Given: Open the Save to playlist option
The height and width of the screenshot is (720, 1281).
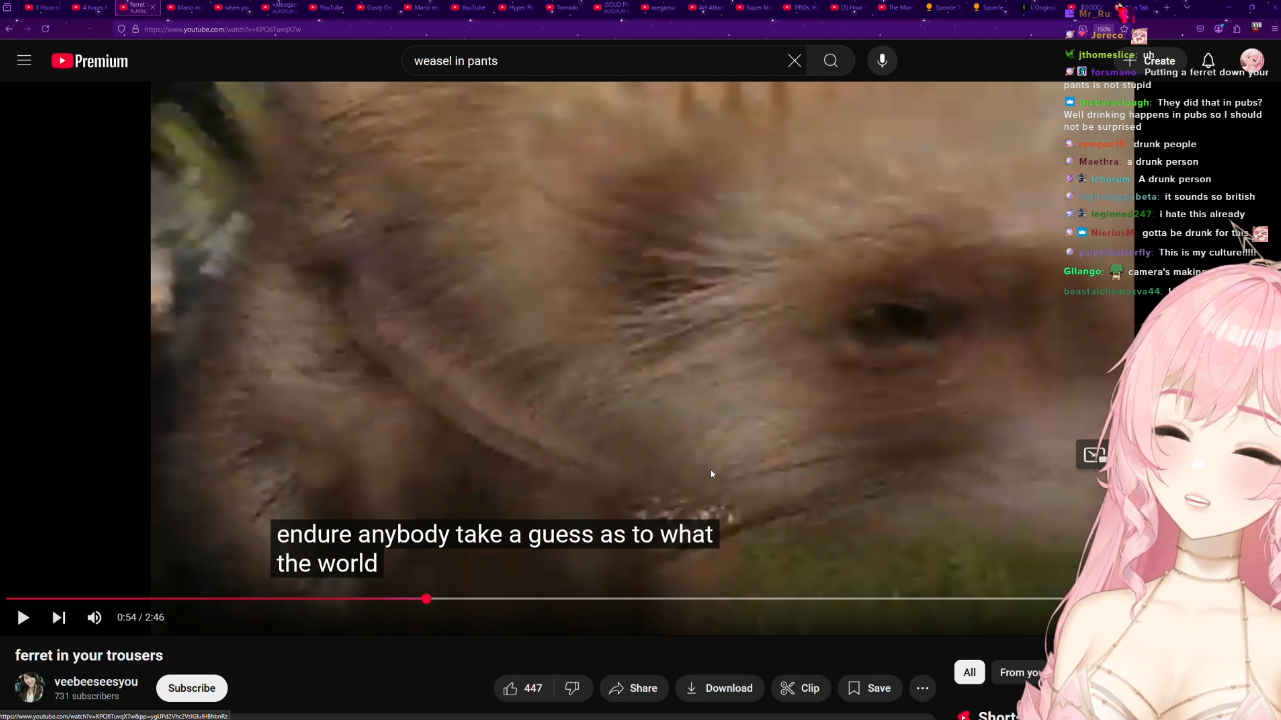Looking at the screenshot, I should [x=868, y=688].
